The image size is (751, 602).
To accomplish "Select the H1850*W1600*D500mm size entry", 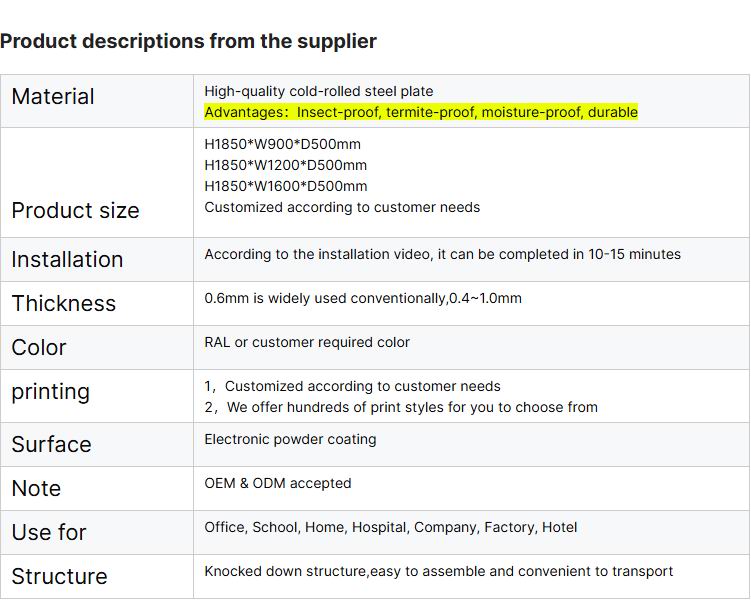I will (x=285, y=186).
